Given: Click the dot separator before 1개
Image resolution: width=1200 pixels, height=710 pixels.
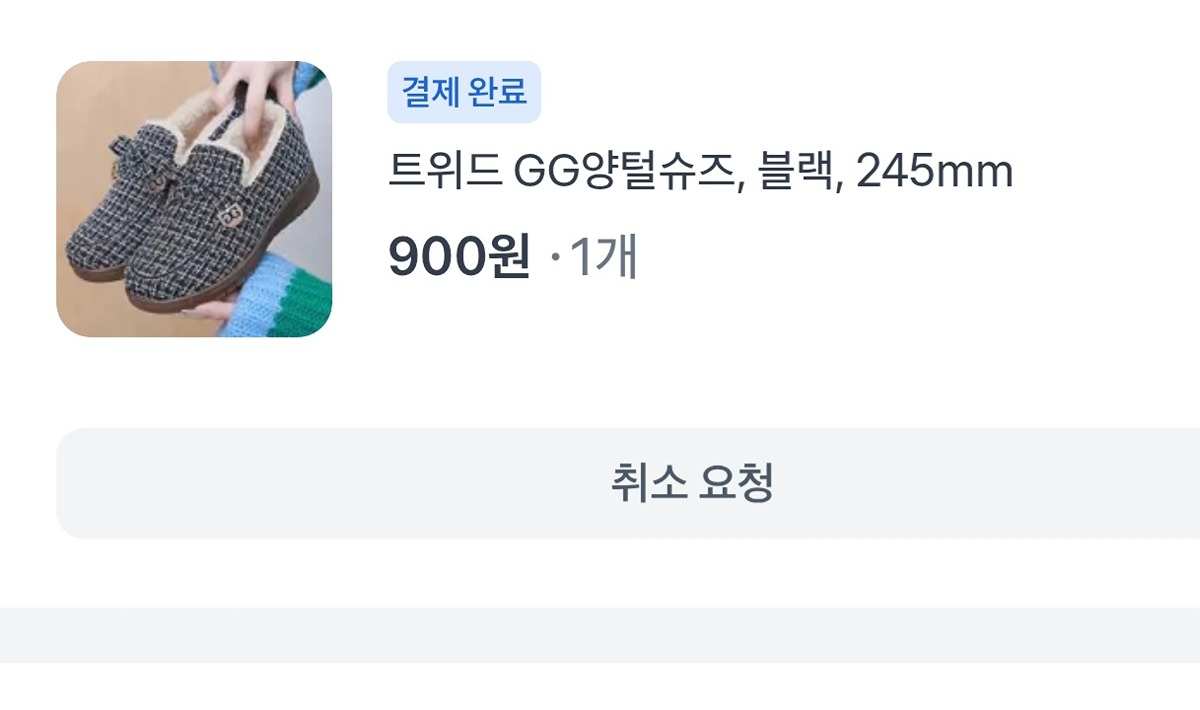Looking at the screenshot, I should [x=556, y=260].
